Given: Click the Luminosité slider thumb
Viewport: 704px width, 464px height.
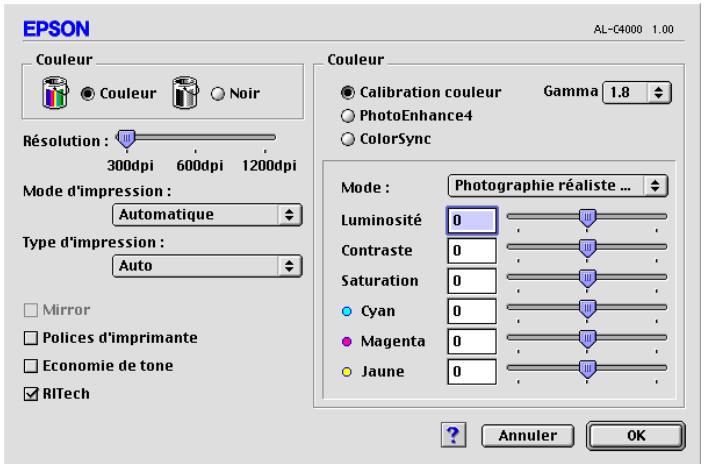Looking at the screenshot, I should click(x=587, y=218).
